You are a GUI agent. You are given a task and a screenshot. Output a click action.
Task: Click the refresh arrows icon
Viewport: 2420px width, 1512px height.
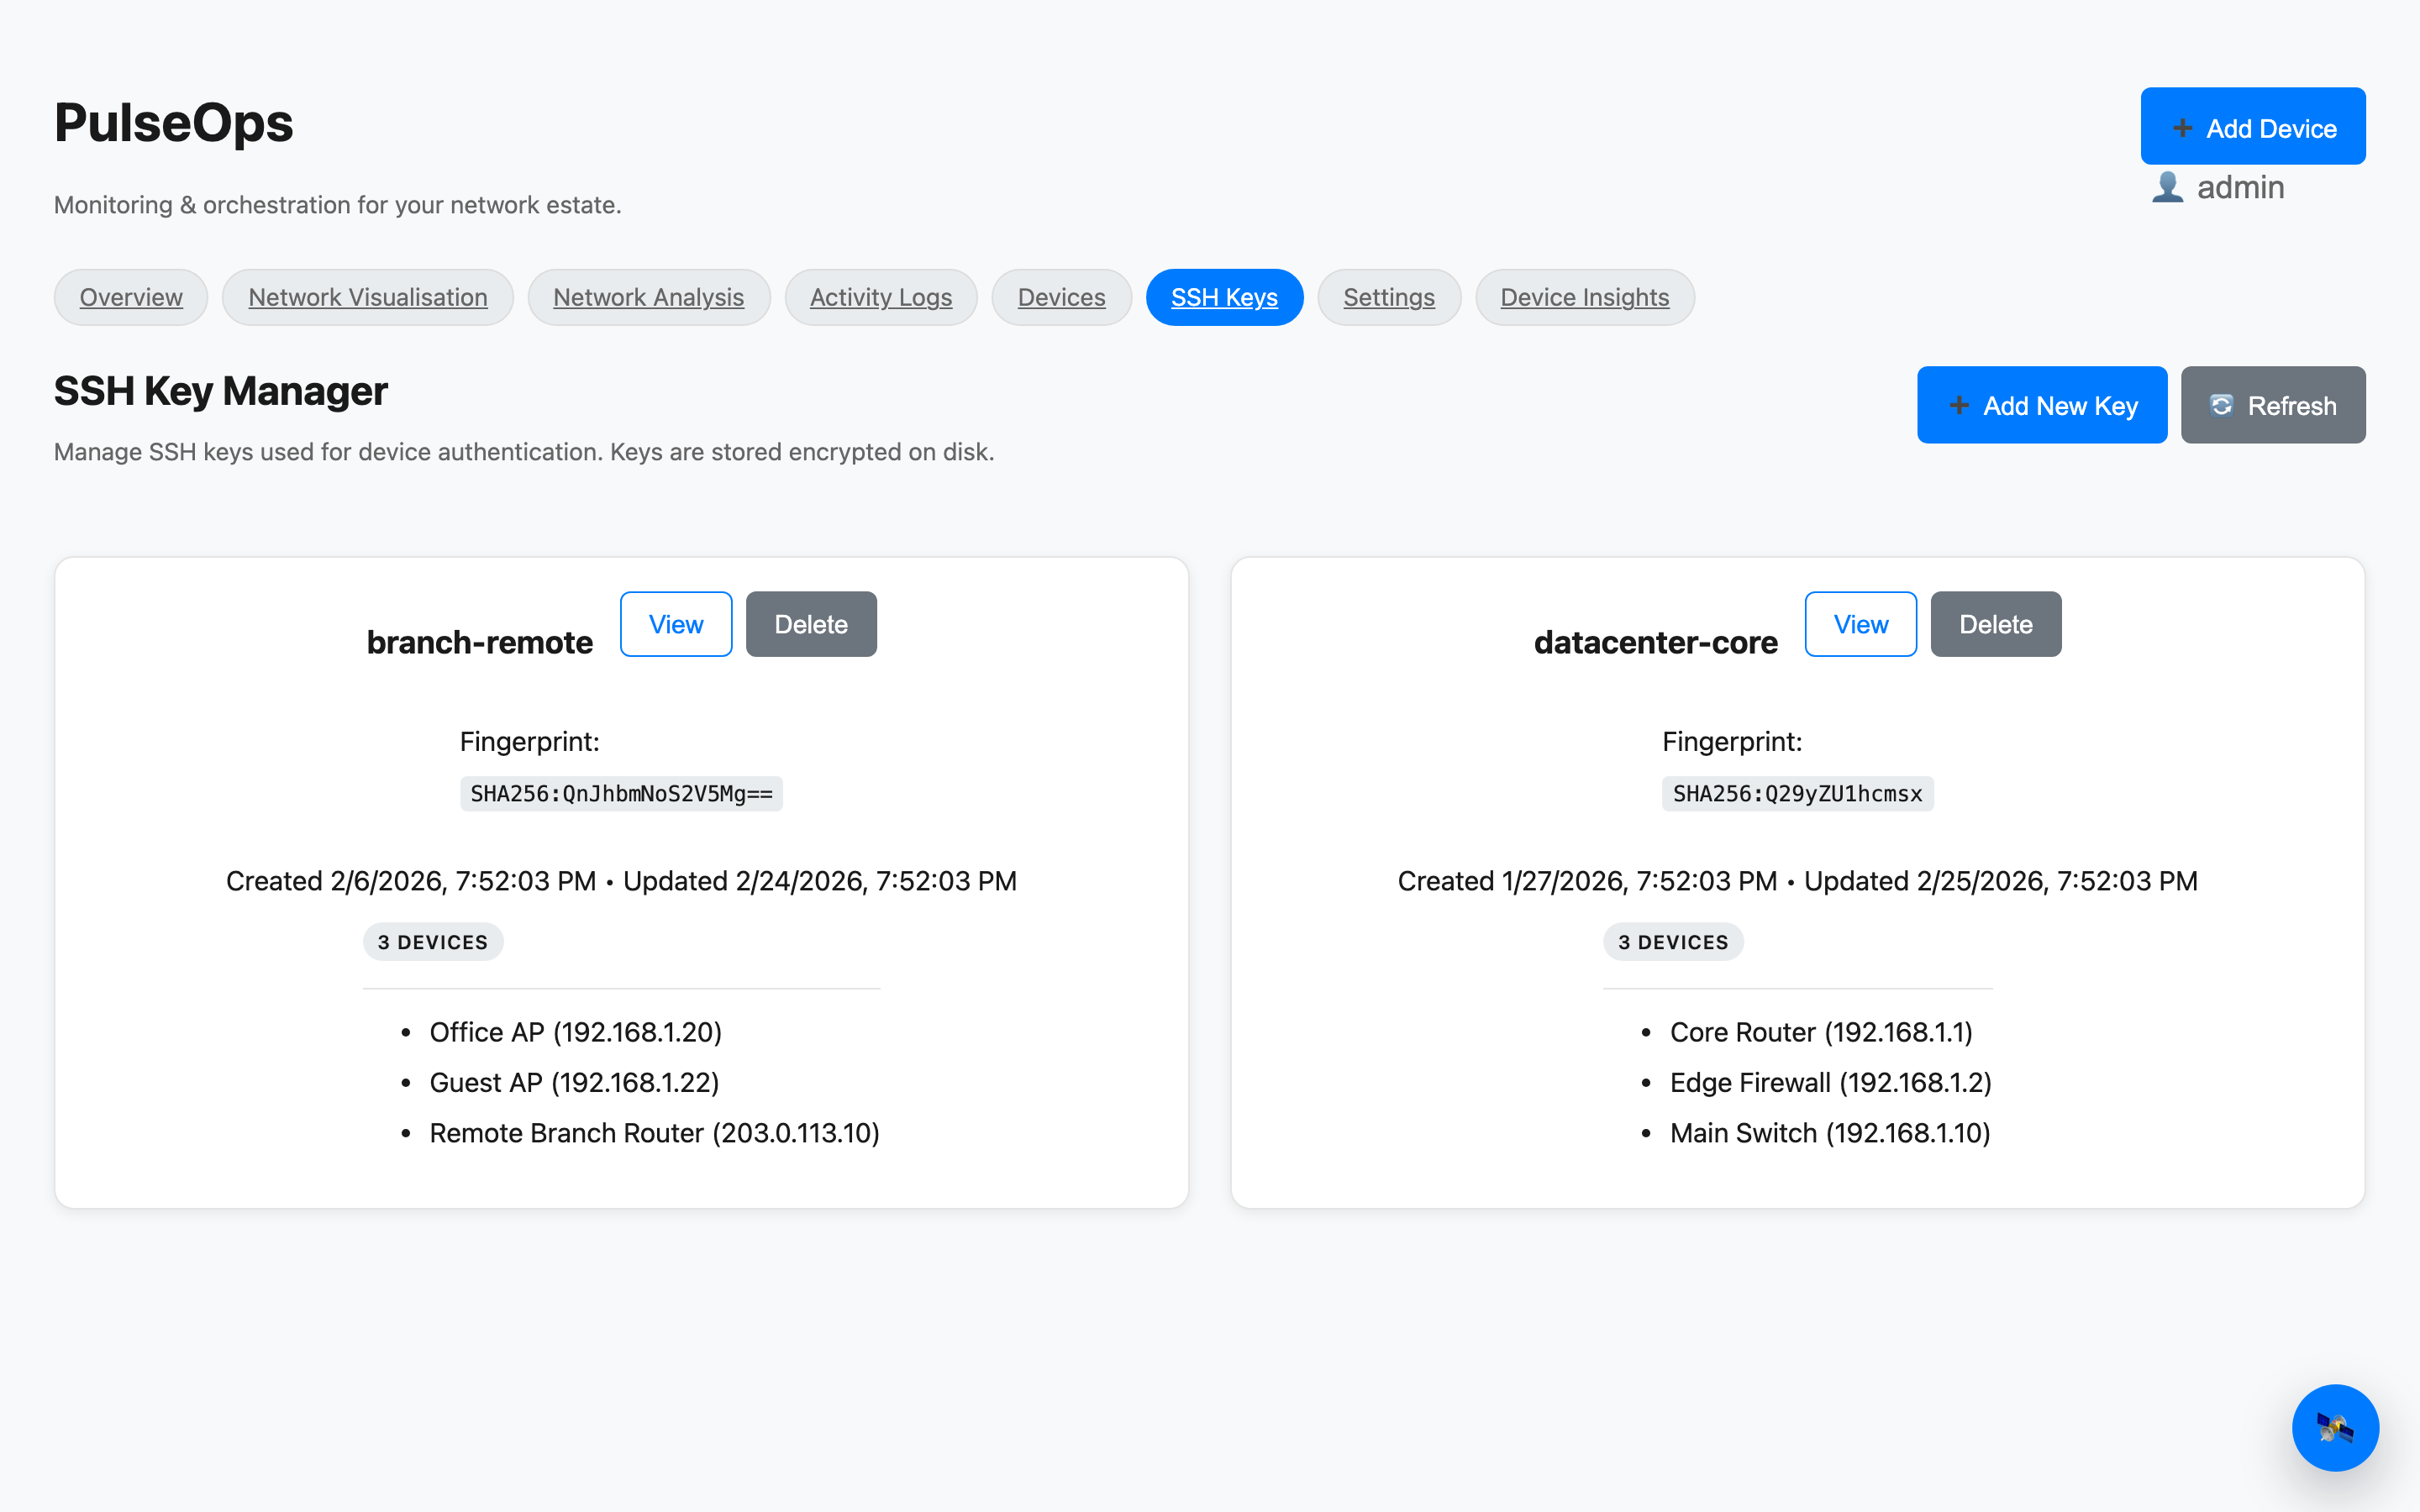pos(2221,405)
